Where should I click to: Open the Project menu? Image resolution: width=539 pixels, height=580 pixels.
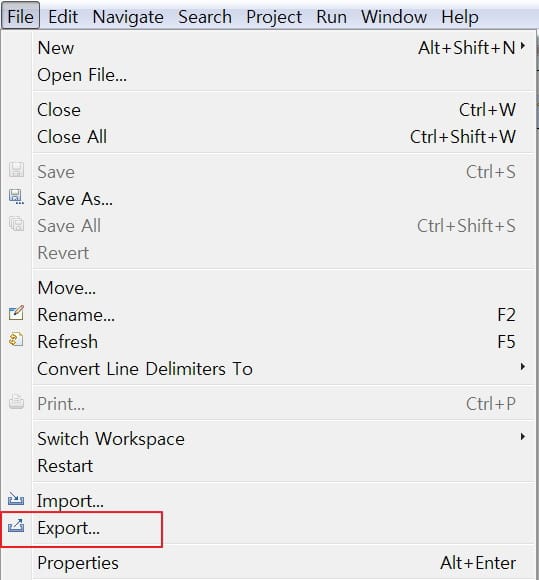(274, 17)
